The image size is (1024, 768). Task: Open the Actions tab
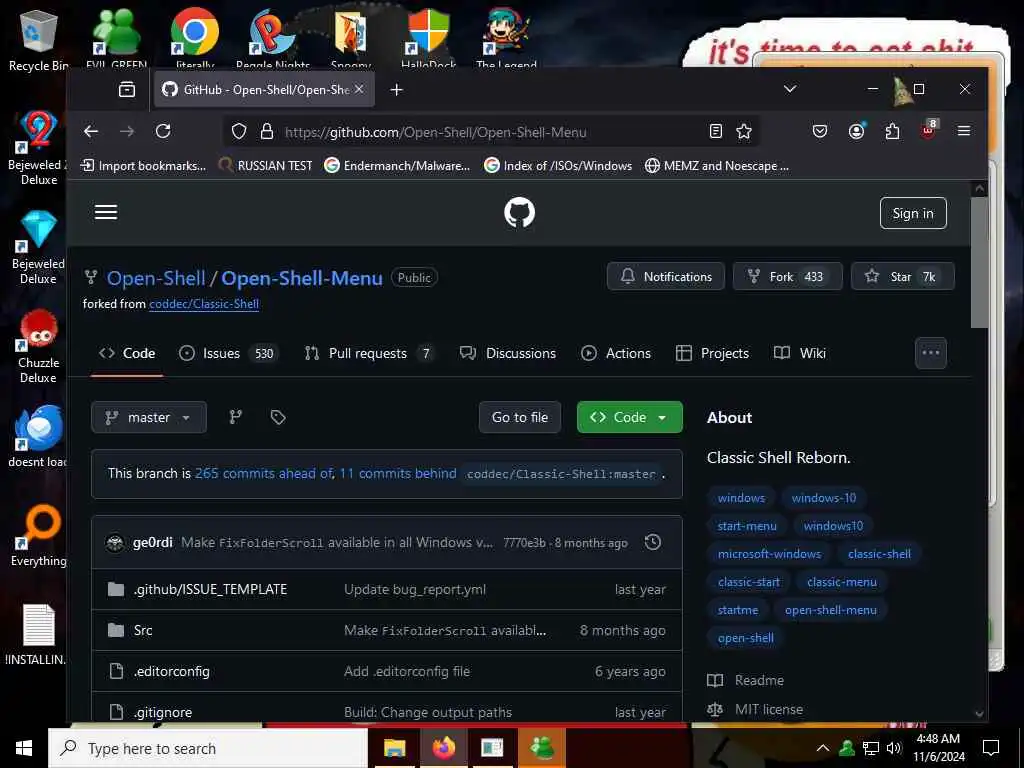pos(616,353)
